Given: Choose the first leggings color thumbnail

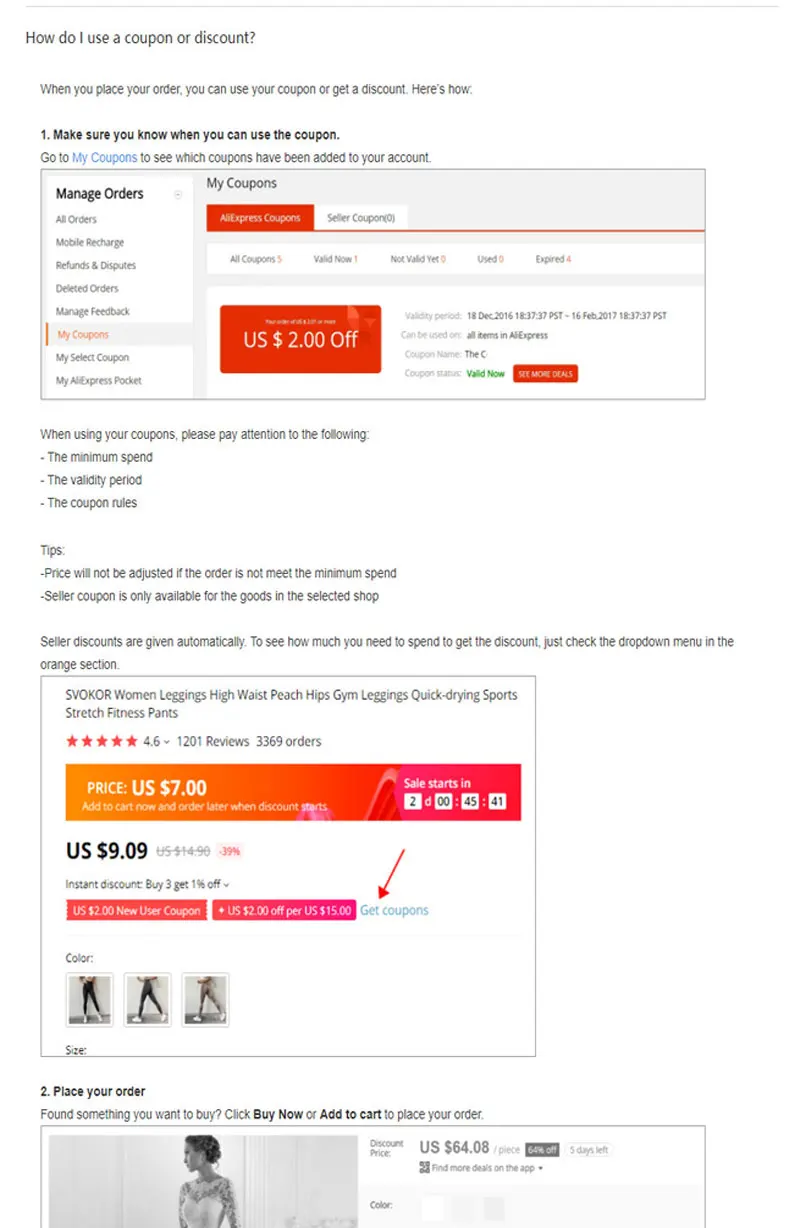Looking at the screenshot, I should pos(90,999).
